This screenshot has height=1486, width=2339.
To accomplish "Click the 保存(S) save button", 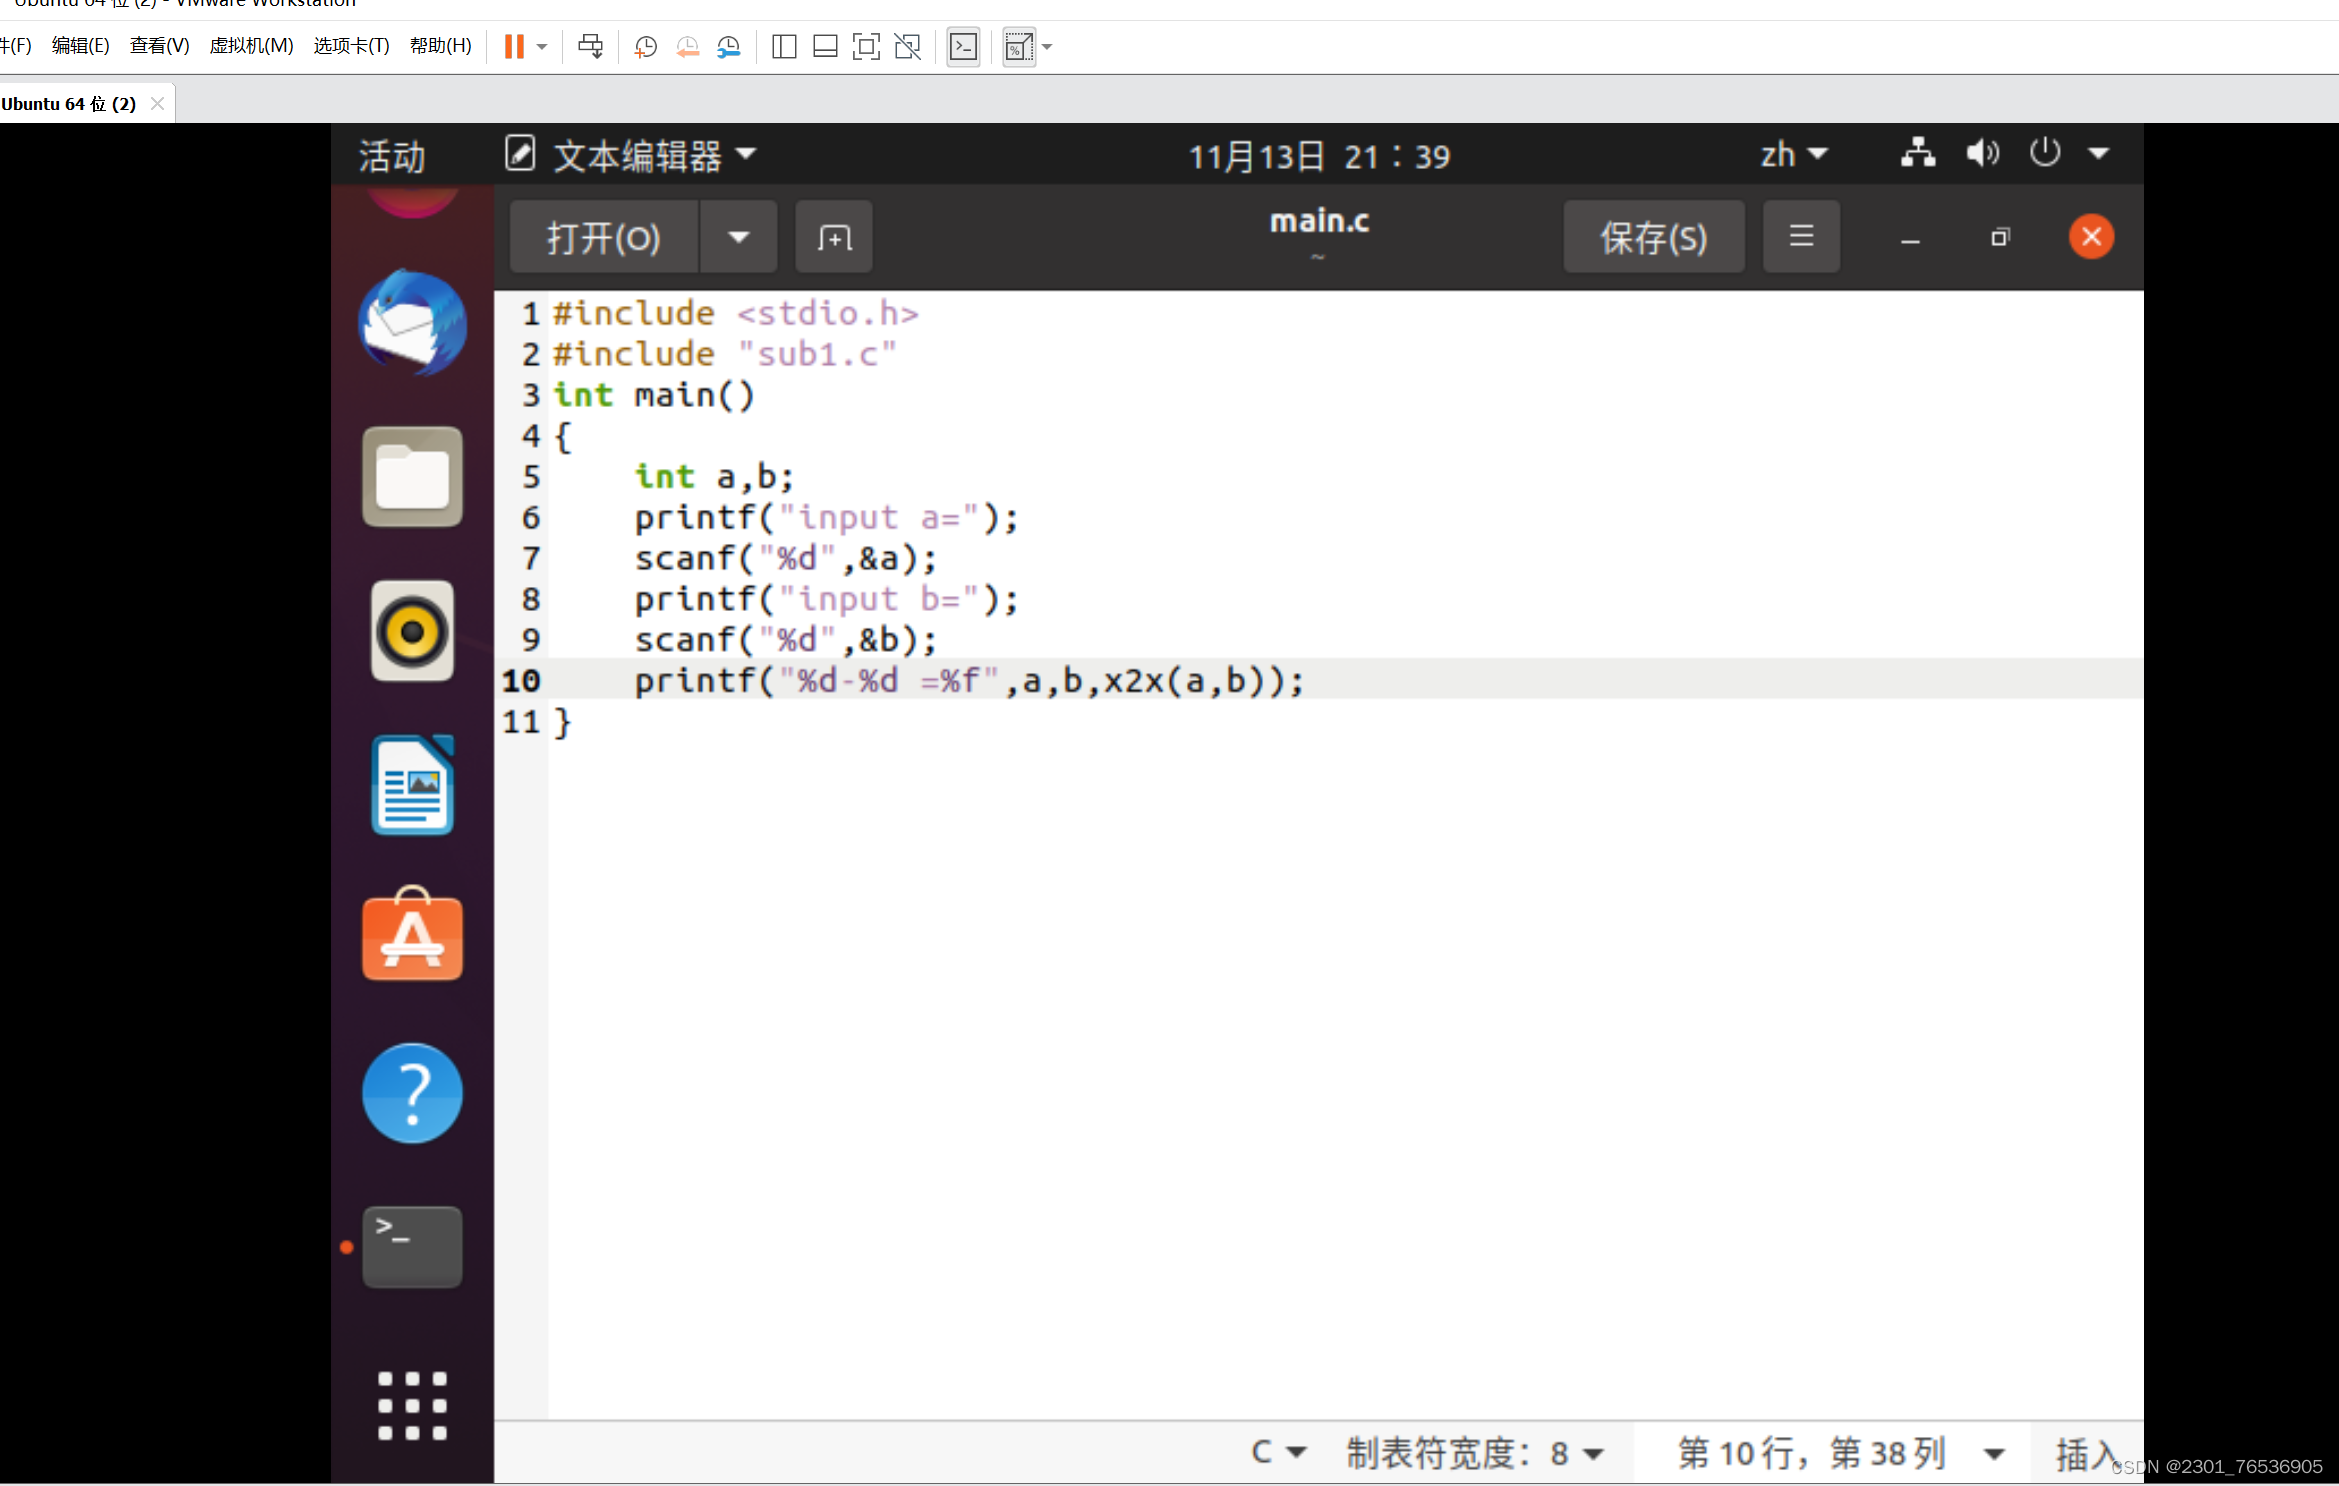I will (x=1653, y=237).
